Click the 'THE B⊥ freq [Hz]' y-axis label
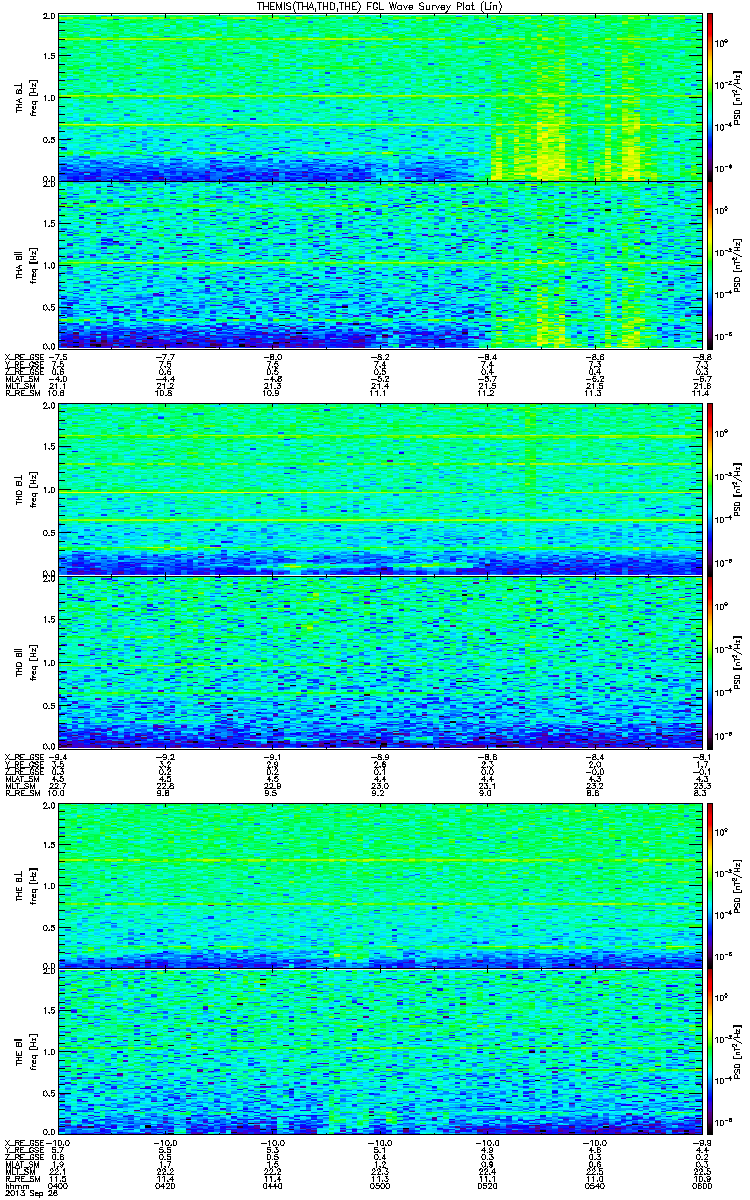Image resolution: width=750 pixels, height=1200 pixels. point(26,885)
